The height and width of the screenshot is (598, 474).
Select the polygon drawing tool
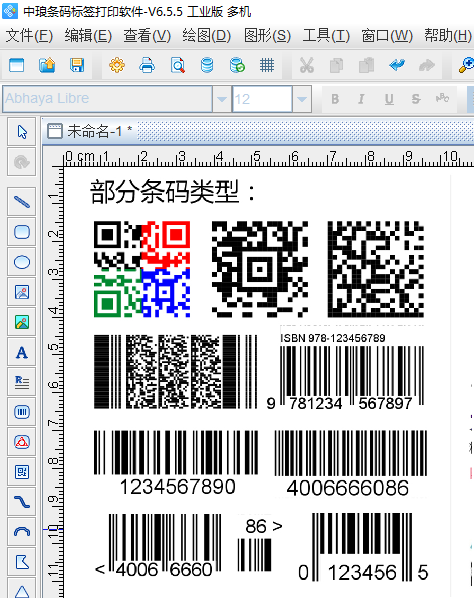pyautogui.click(x=22, y=562)
